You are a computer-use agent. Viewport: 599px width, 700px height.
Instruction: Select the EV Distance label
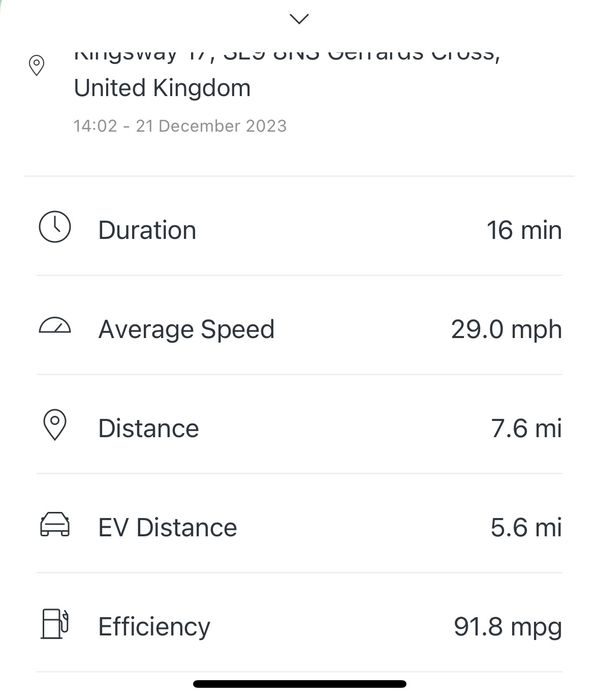coord(168,528)
